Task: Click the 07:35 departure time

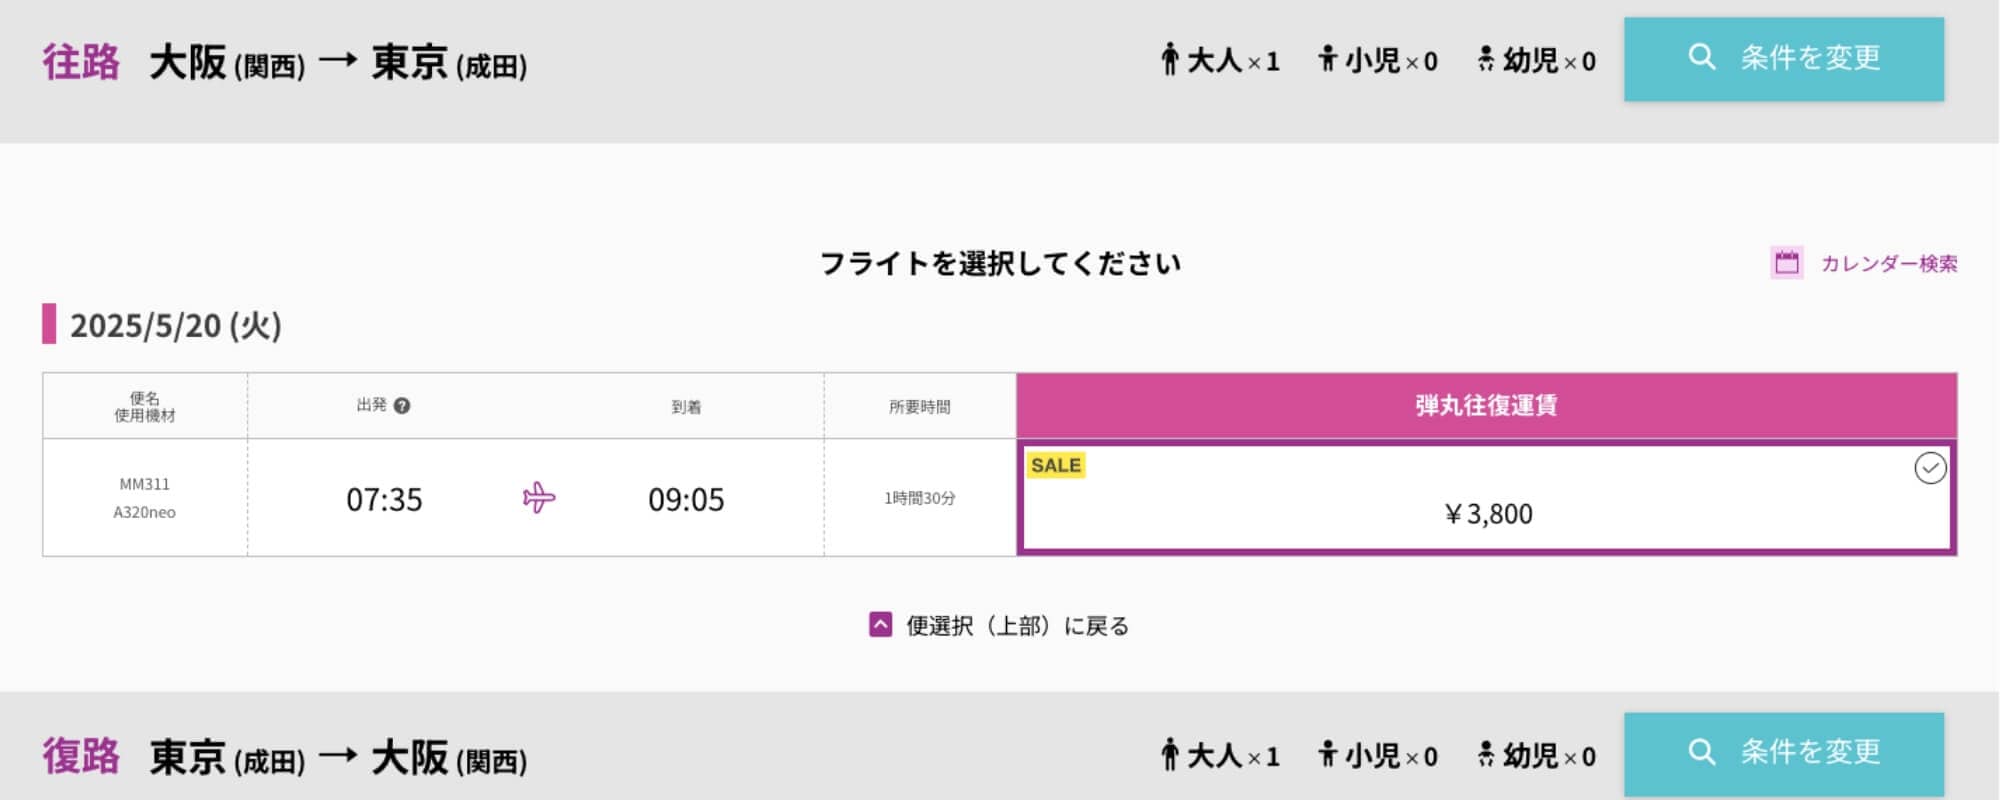Action: pos(384,499)
